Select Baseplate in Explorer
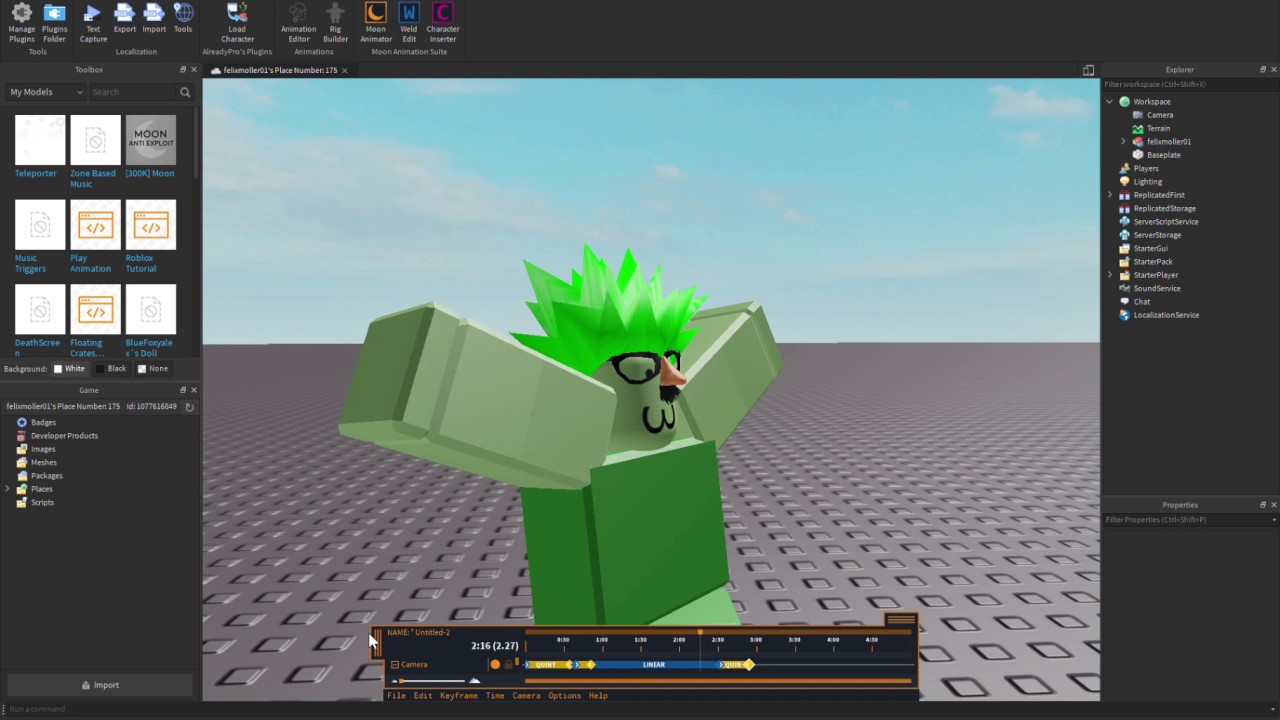 [x=1163, y=155]
